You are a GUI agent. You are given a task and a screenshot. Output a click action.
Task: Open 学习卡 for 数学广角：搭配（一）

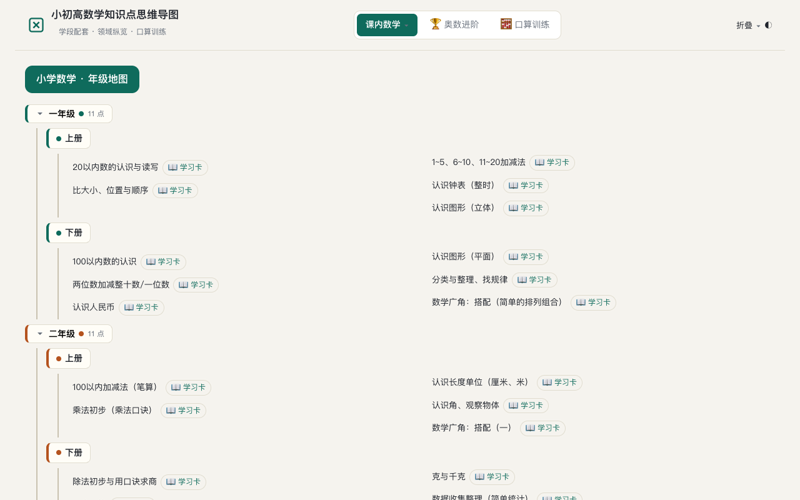[543, 428]
